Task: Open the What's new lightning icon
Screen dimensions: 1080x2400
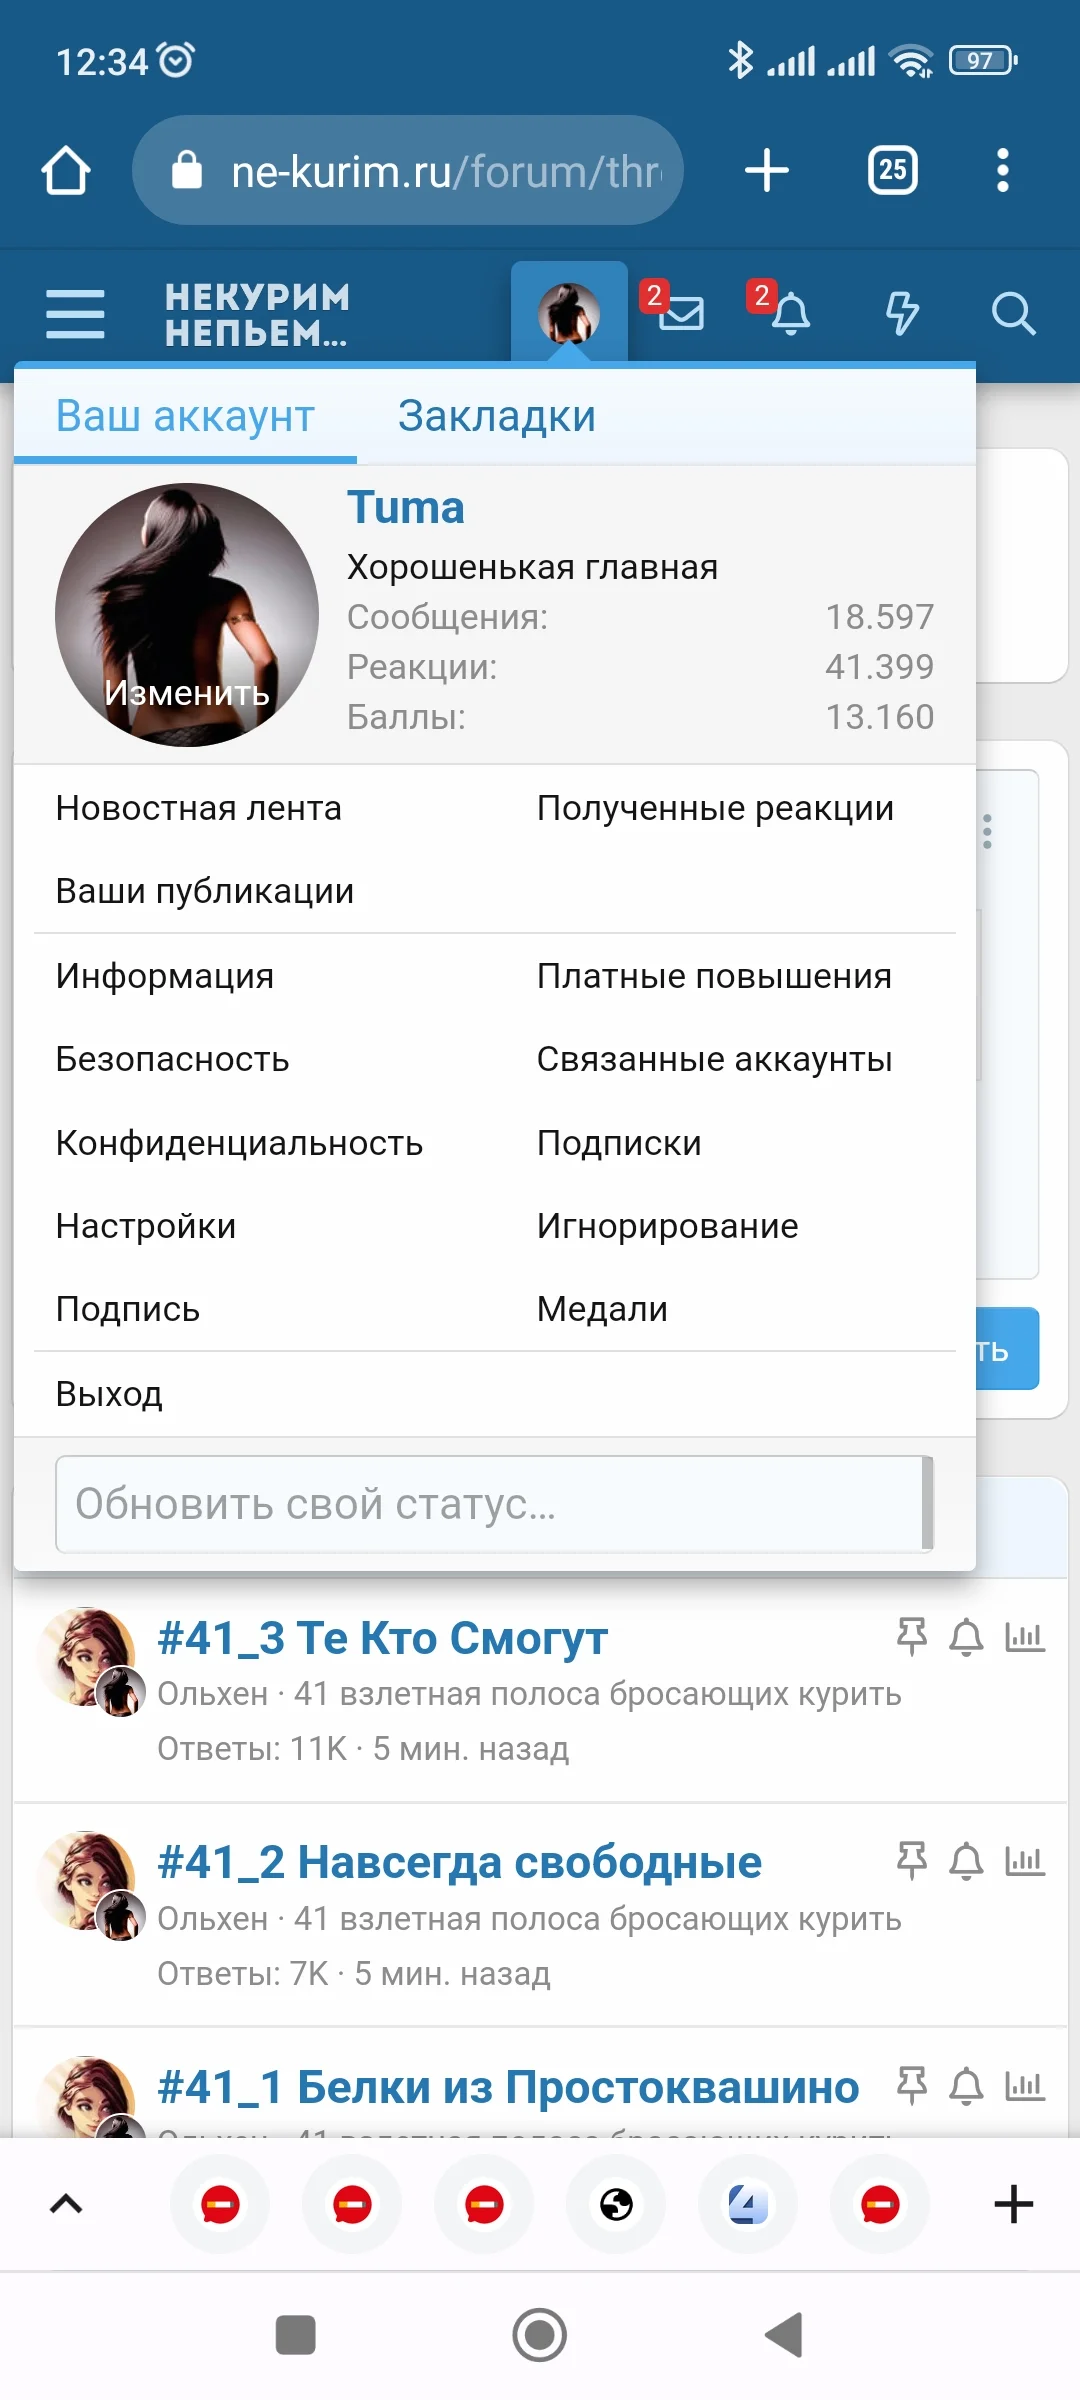Action: 902,313
